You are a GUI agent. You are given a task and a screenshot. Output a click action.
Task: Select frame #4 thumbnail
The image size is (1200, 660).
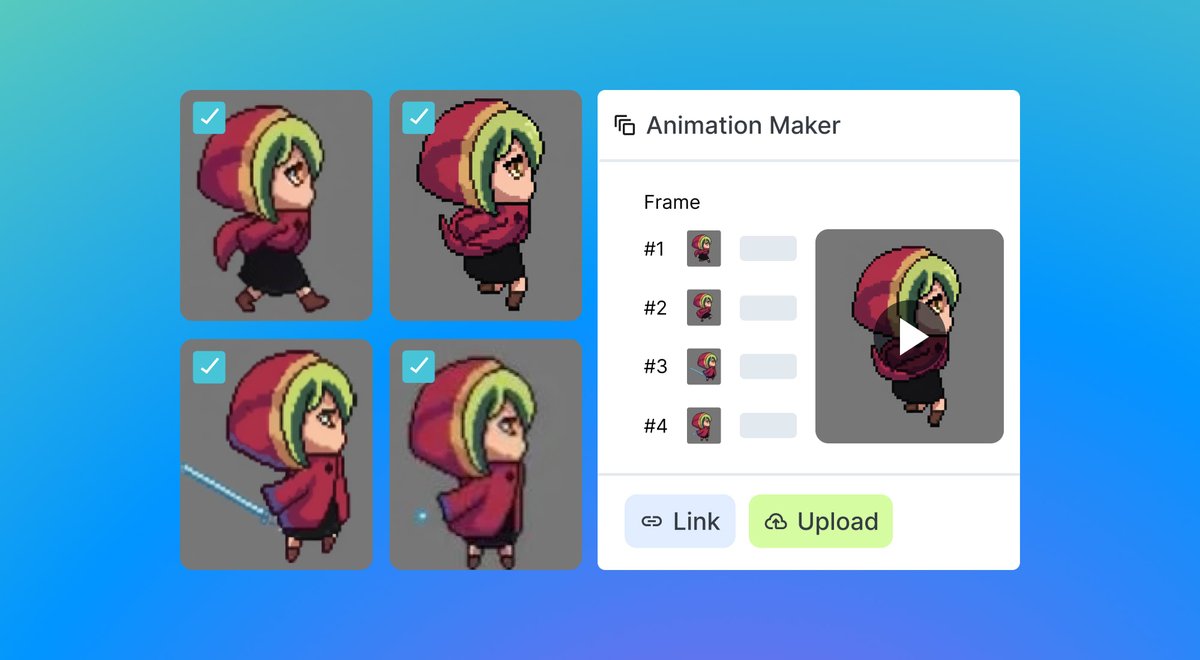[x=704, y=425]
